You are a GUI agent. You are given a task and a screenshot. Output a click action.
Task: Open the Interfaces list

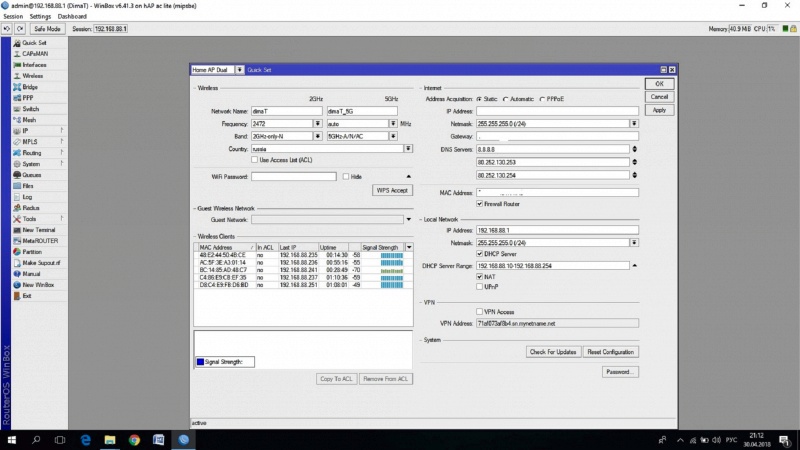(x=34, y=65)
